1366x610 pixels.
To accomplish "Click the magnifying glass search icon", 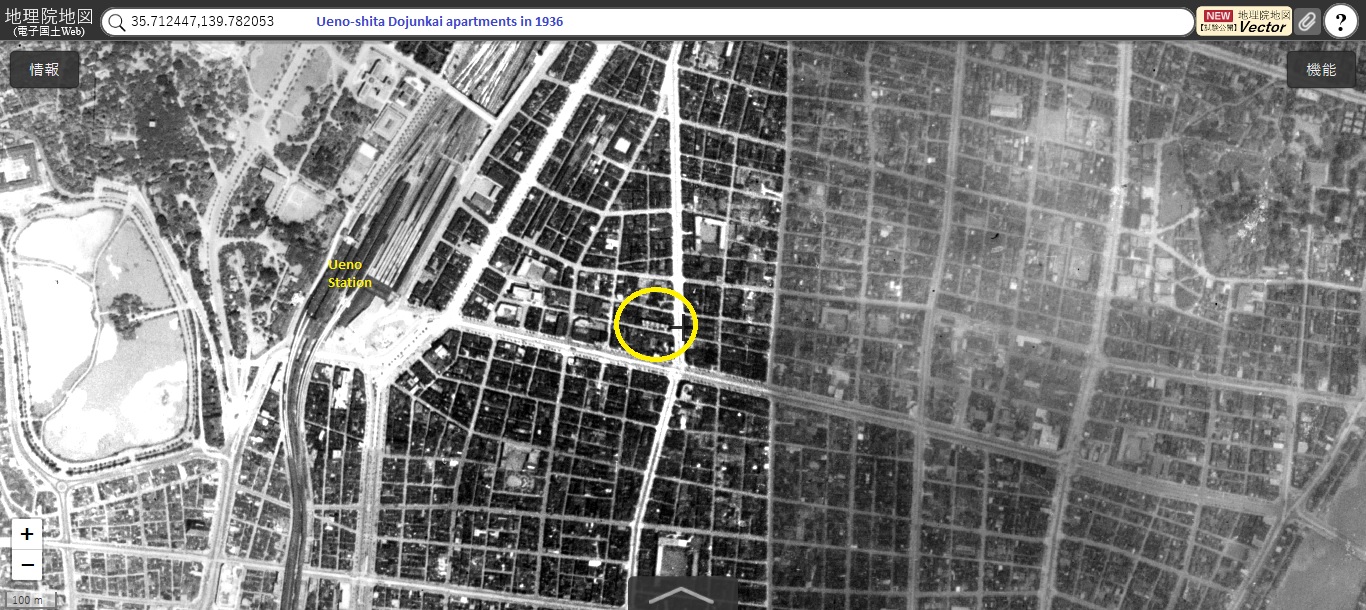I will [x=116, y=22].
